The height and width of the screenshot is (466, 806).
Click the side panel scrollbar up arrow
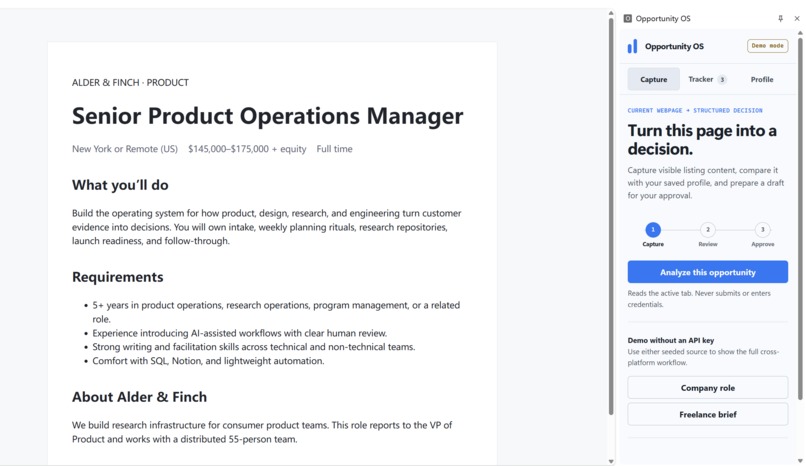point(800,32)
